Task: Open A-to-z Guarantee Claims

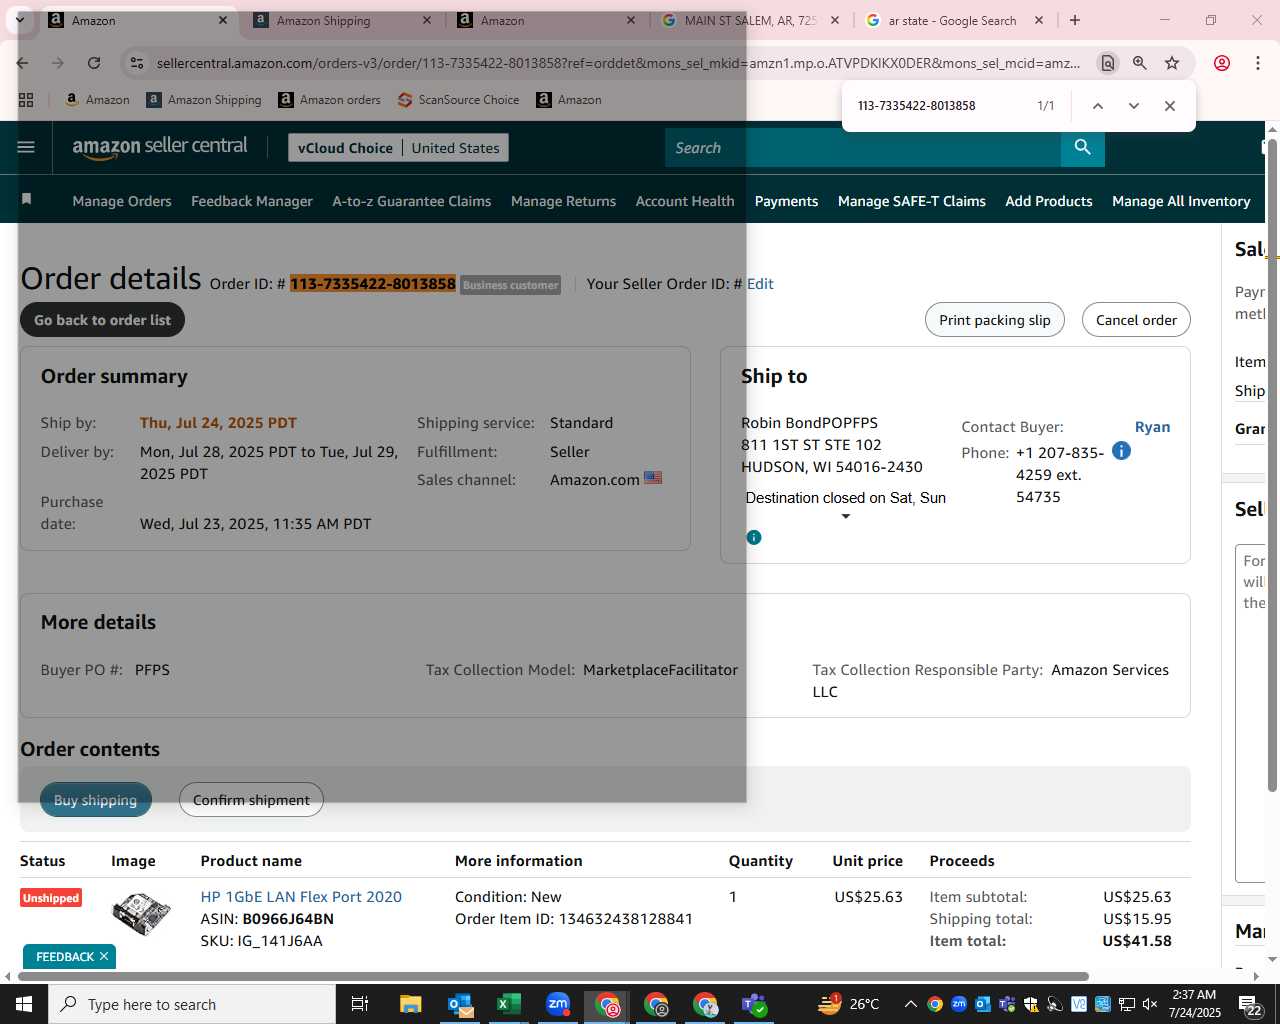Action: tap(412, 201)
